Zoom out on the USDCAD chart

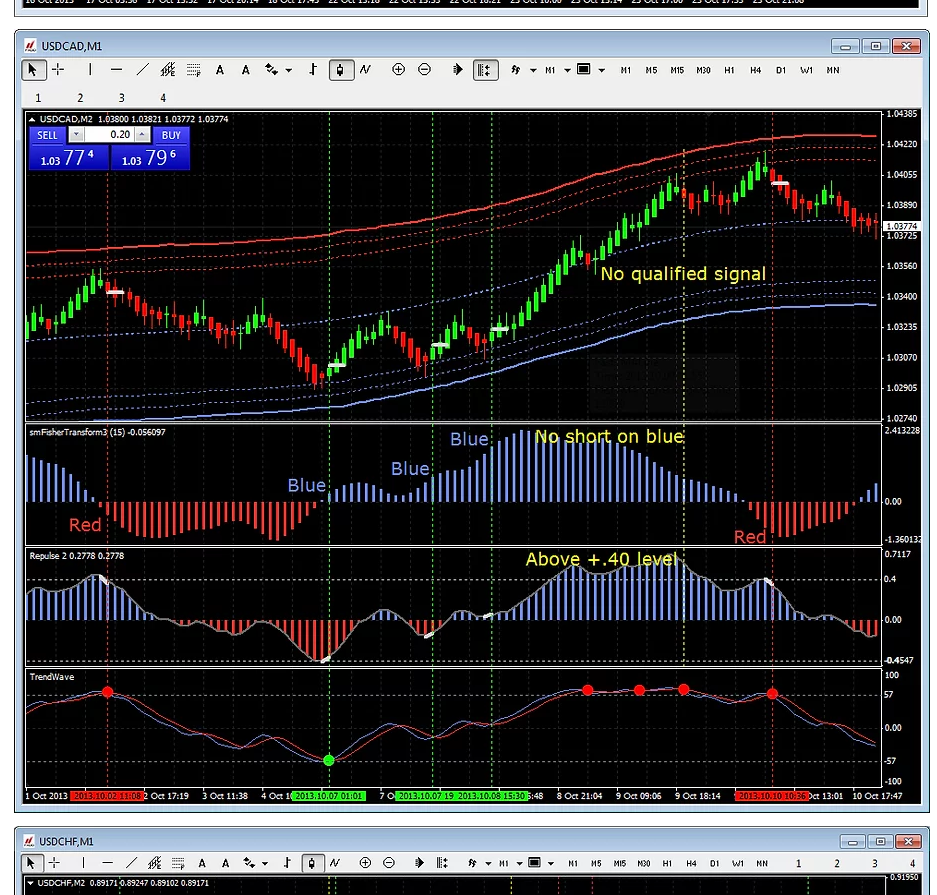pyautogui.click(x=424, y=70)
